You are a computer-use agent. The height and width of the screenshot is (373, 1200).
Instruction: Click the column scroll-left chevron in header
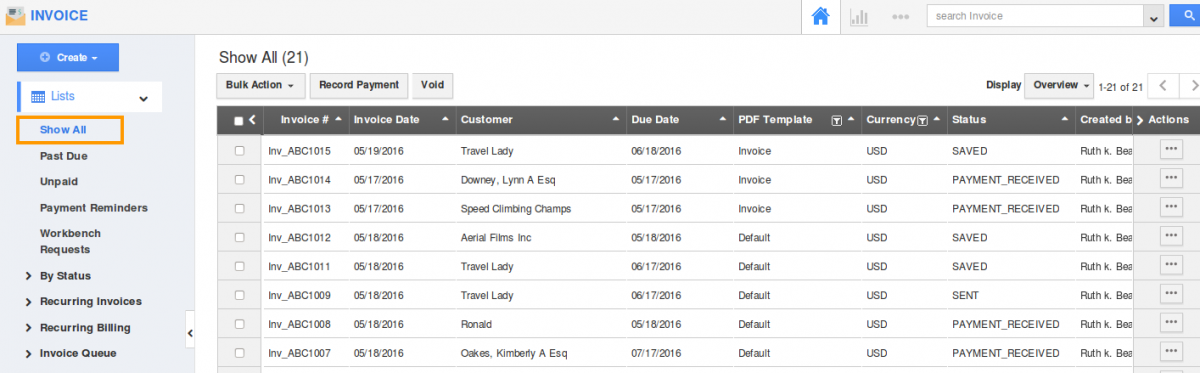coord(252,120)
